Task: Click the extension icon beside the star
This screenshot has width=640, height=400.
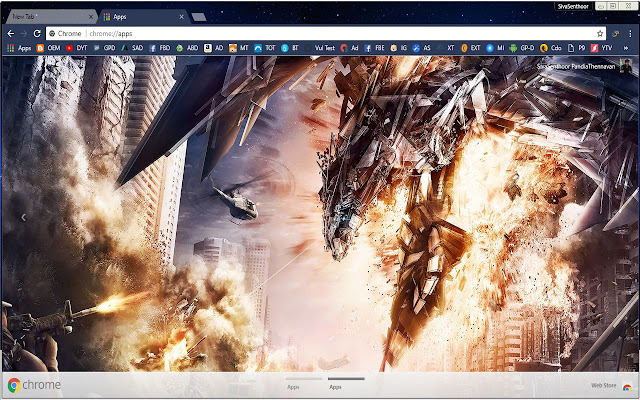Action: [615, 33]
